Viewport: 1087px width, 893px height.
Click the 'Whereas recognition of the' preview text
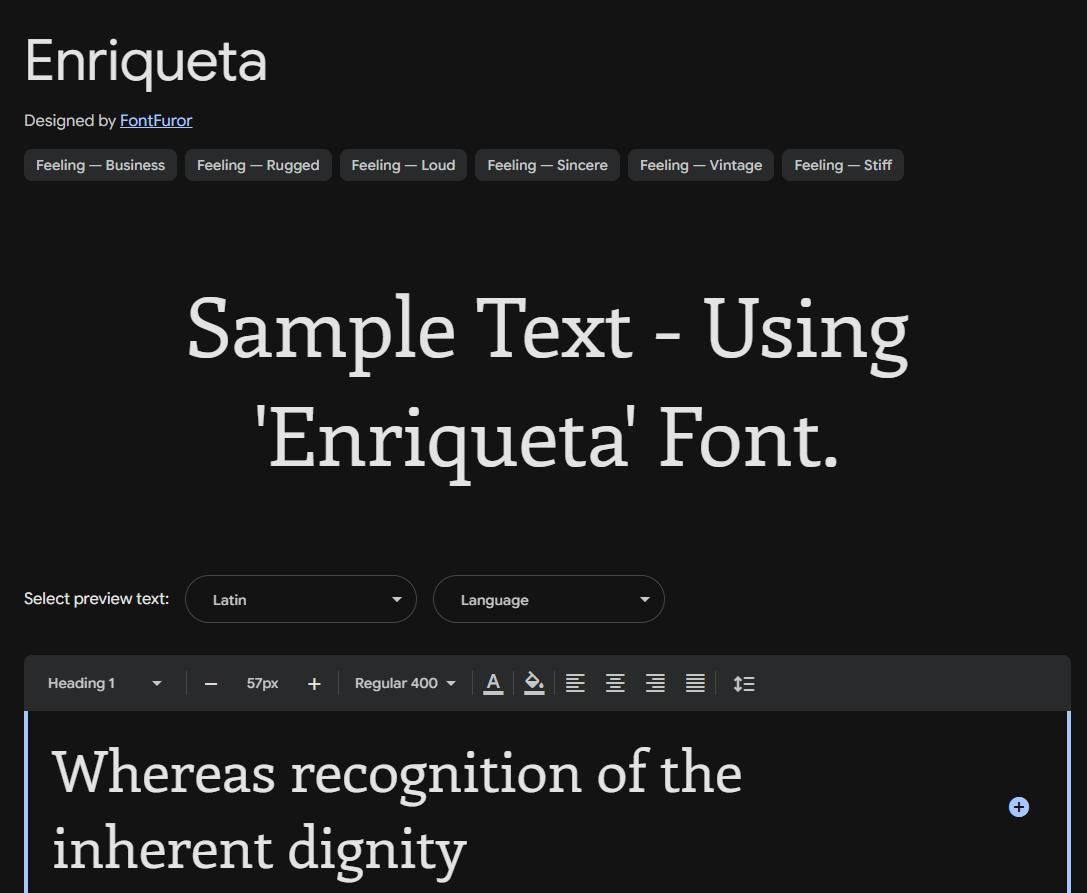397,773
